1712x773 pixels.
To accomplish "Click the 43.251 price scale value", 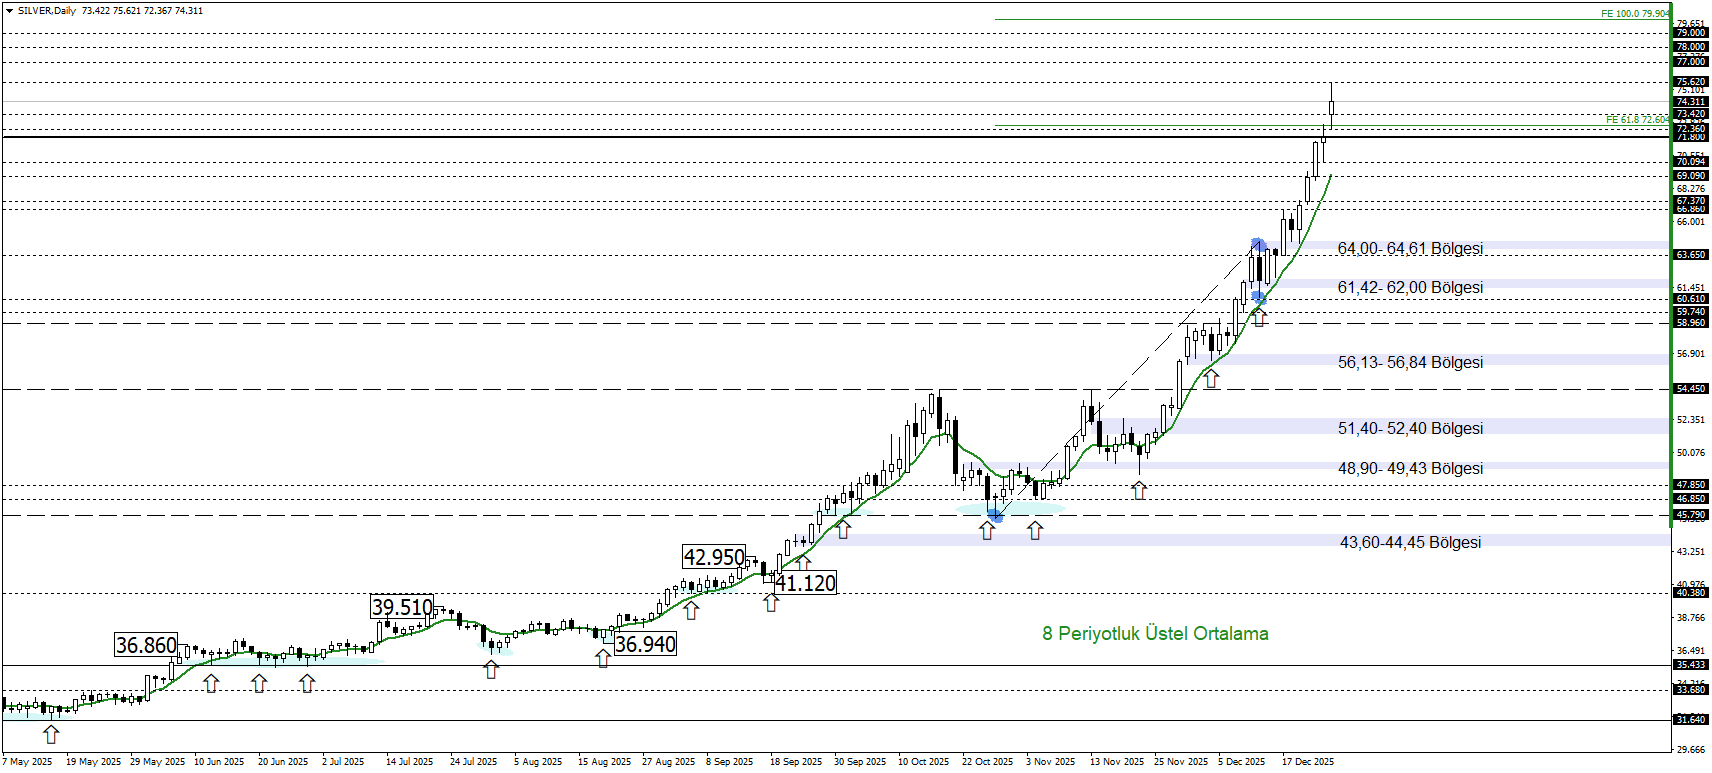I will tap(1691, 551).
